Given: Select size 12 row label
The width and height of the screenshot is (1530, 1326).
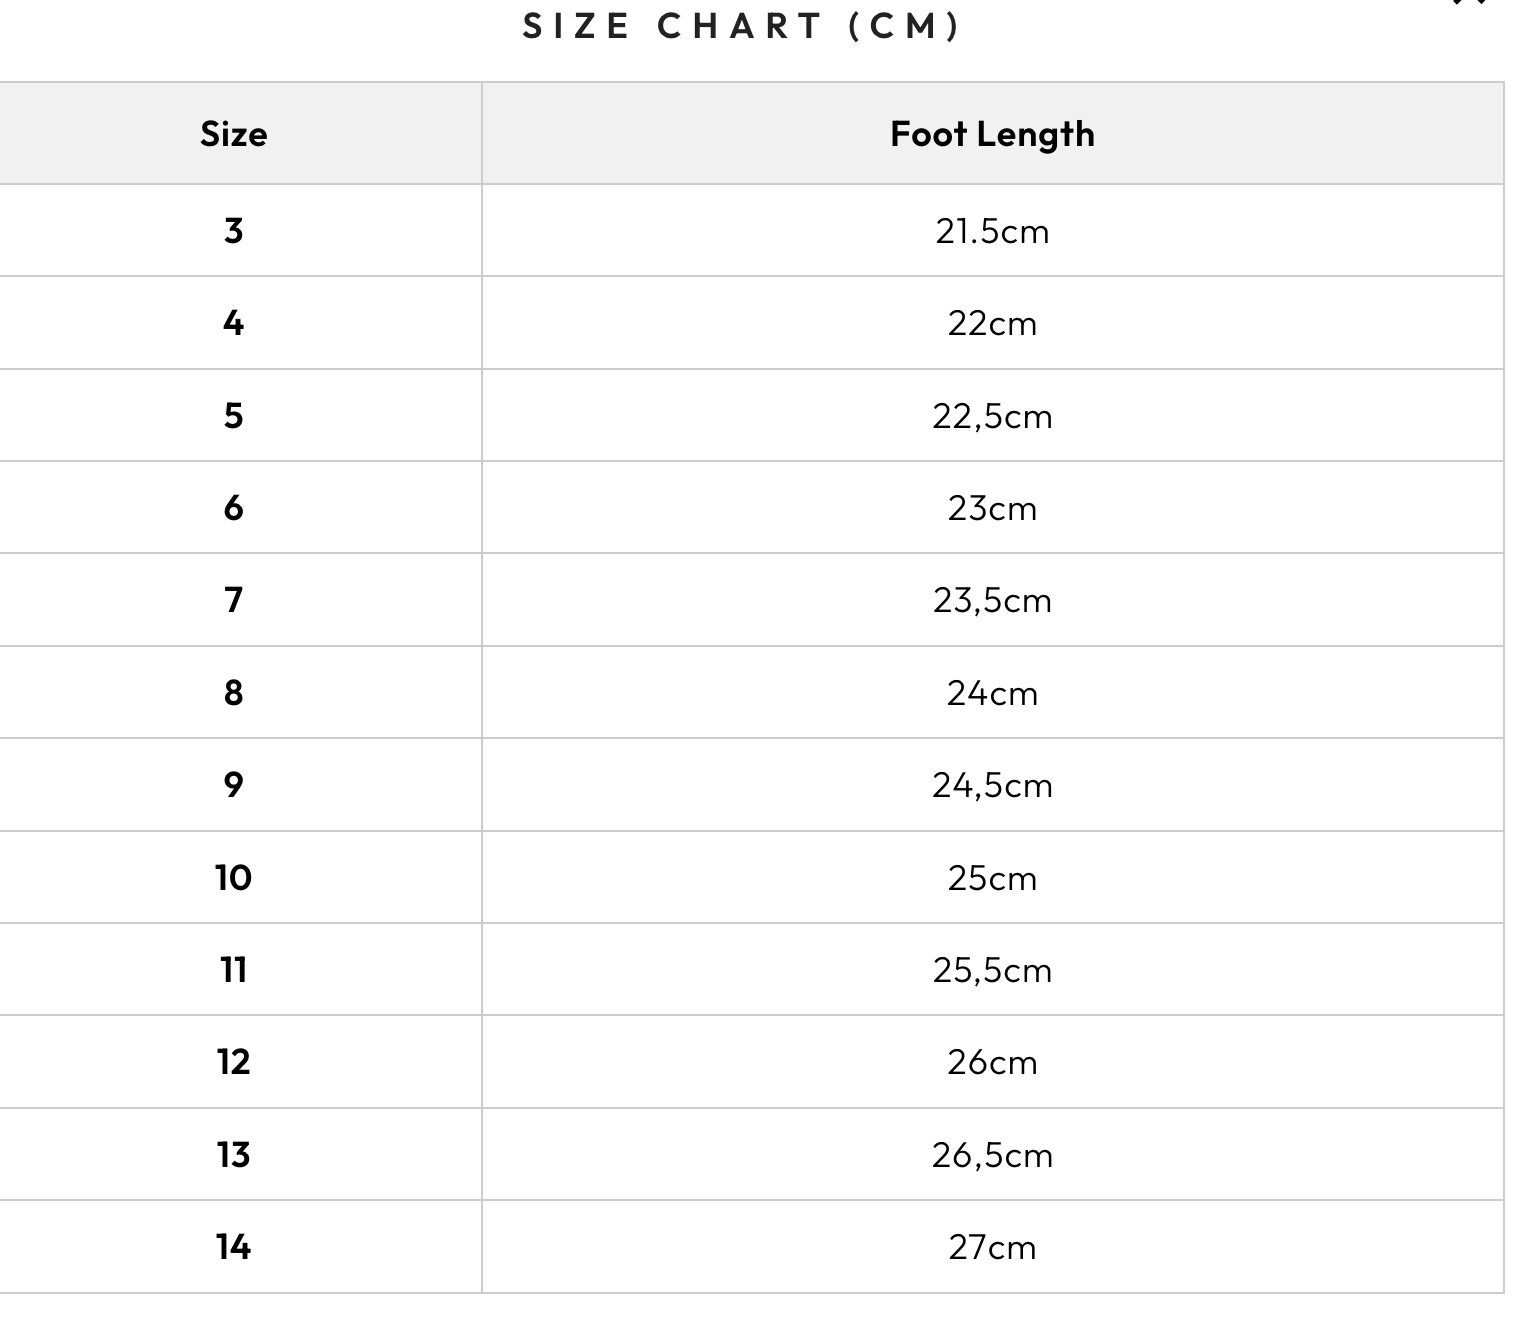Looking at the screenshot, I should [233, 1062].
